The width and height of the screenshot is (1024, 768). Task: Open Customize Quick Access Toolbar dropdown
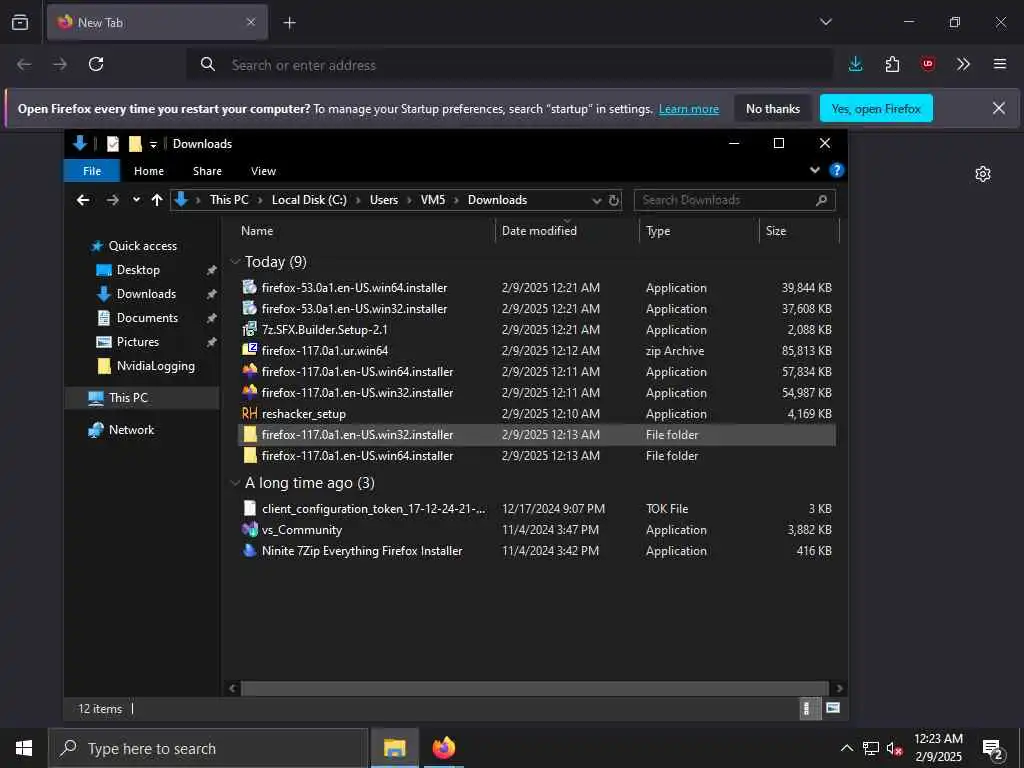(153, 144)
